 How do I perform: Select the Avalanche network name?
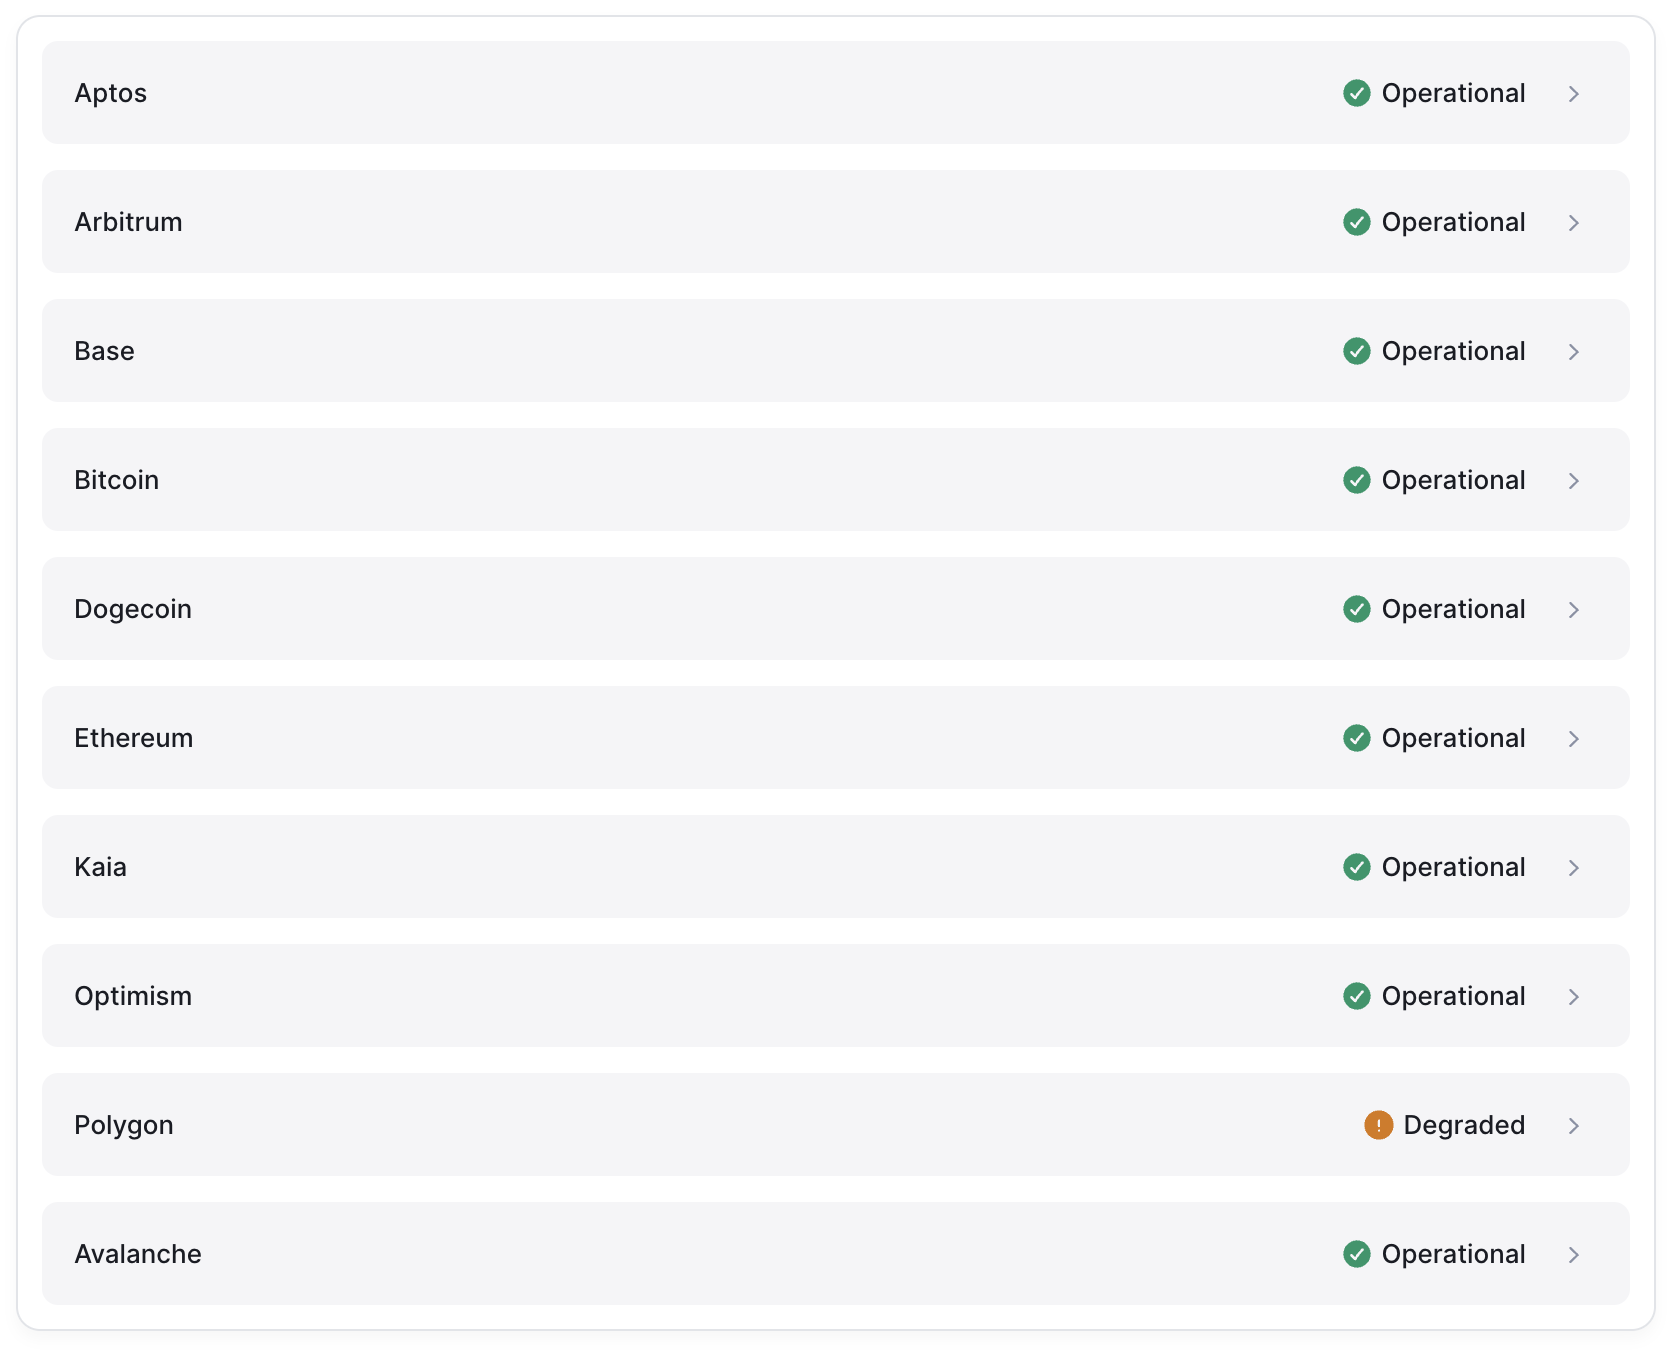point(138,1254)
